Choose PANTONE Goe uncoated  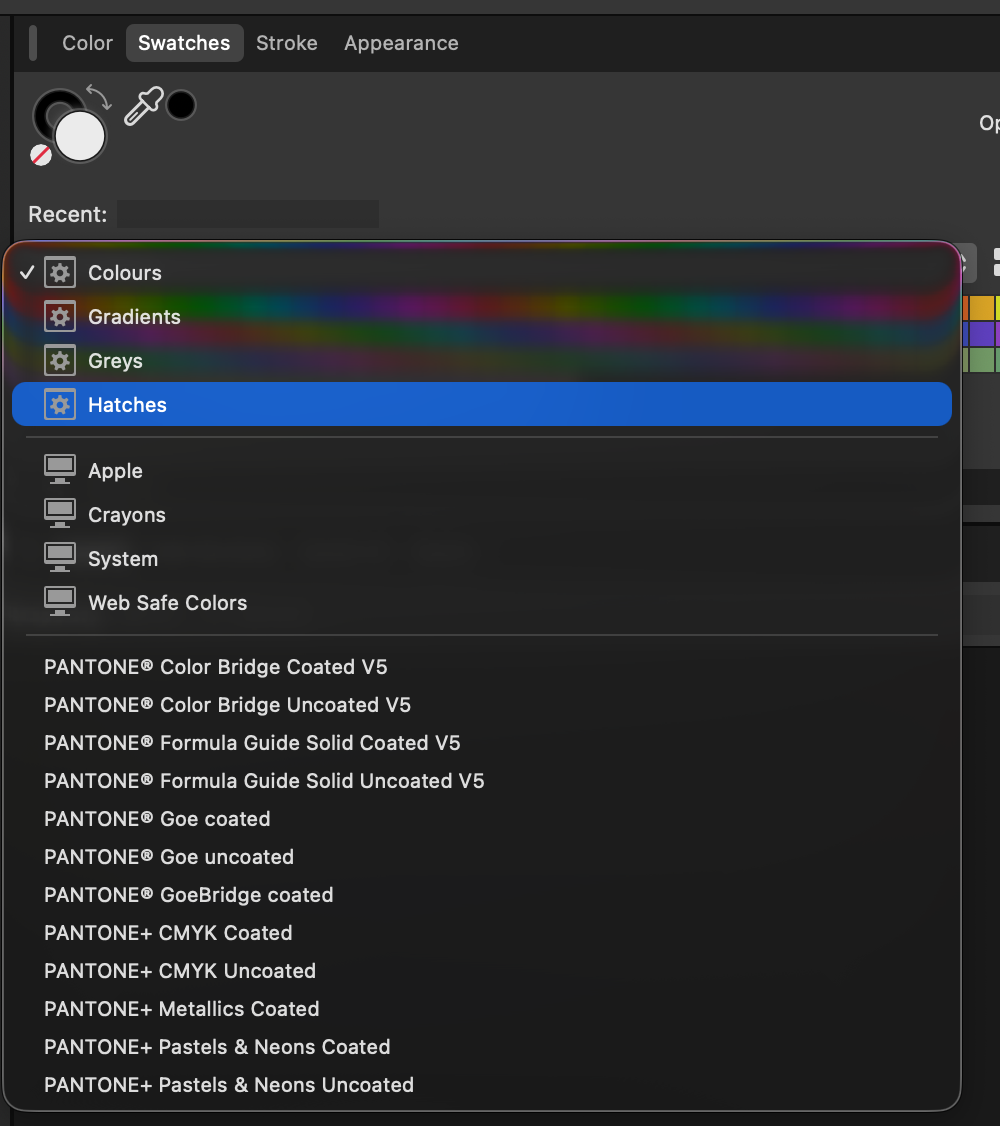[482, 857]
